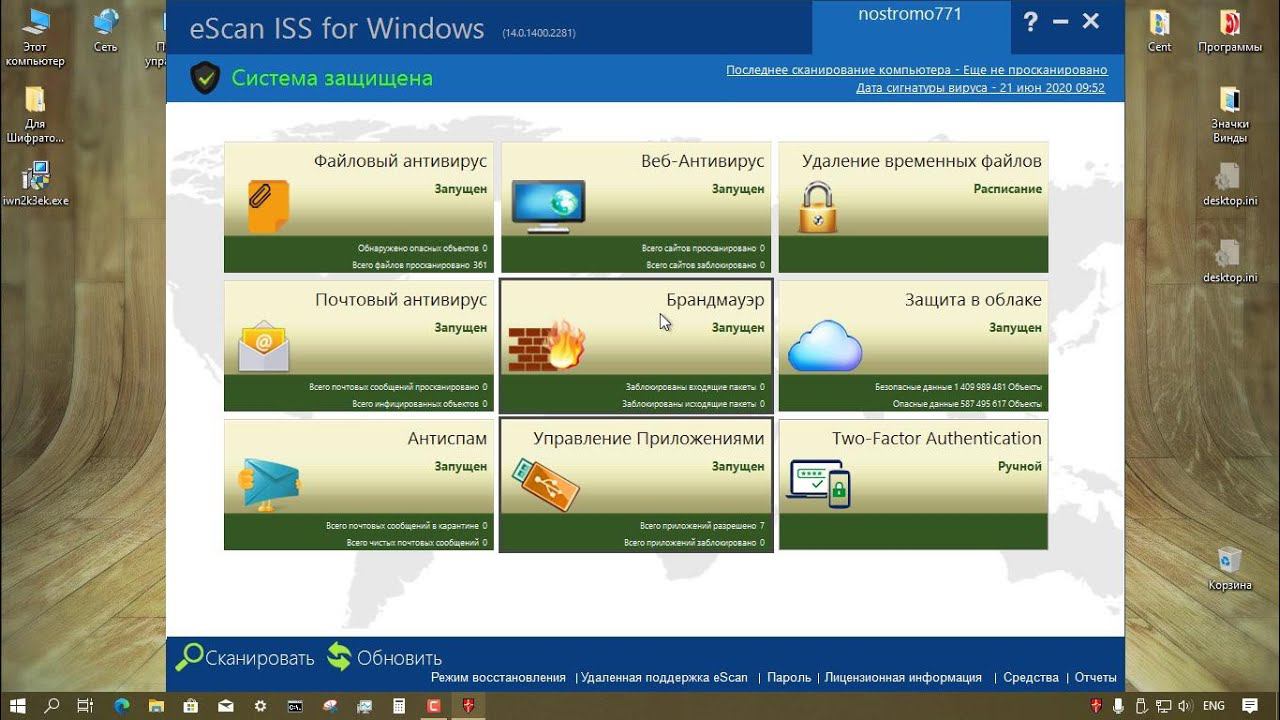Open taskbar search magnifier
Image resolution: width=1280 pixels, height=720 pixels.
pos(52,706)
